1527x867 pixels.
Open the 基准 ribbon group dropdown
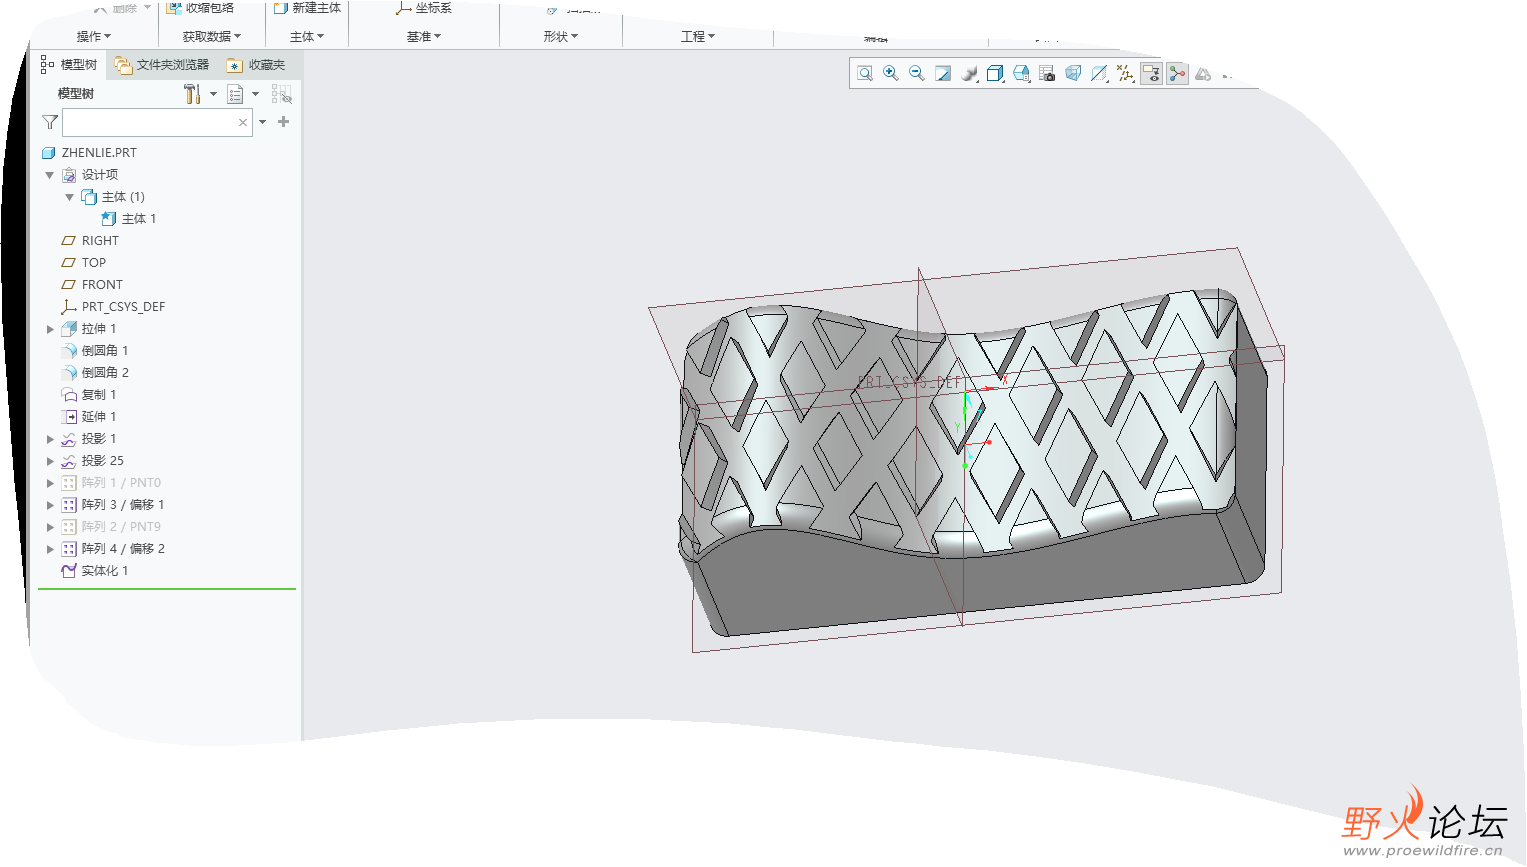click(x=424, y=37)
